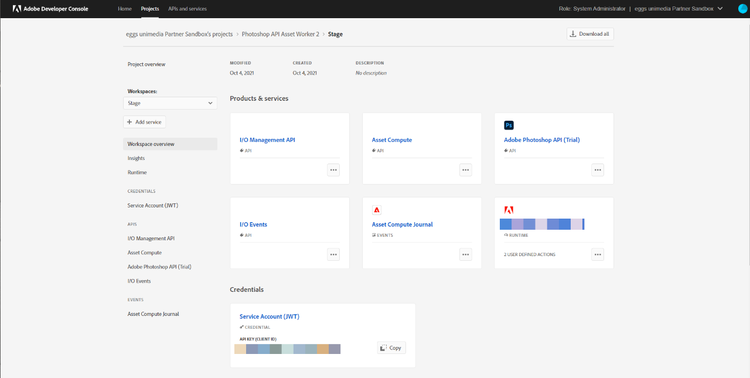Screen dimensions: 750x378
Task: Click the Add service button
Action: point(144,122)
